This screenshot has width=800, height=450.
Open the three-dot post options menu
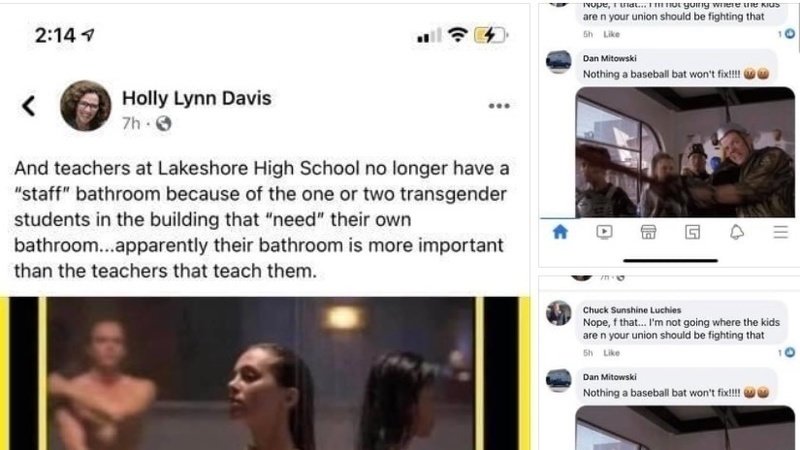[x=499, y=106]
